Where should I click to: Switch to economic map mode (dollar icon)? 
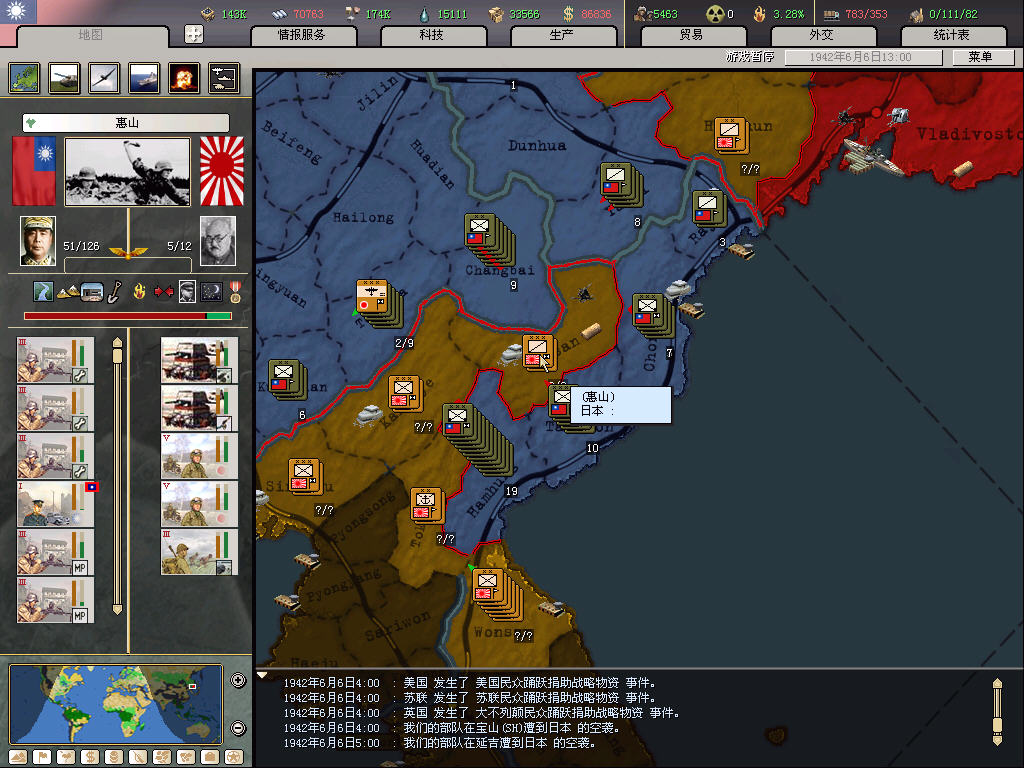point(90,758)
